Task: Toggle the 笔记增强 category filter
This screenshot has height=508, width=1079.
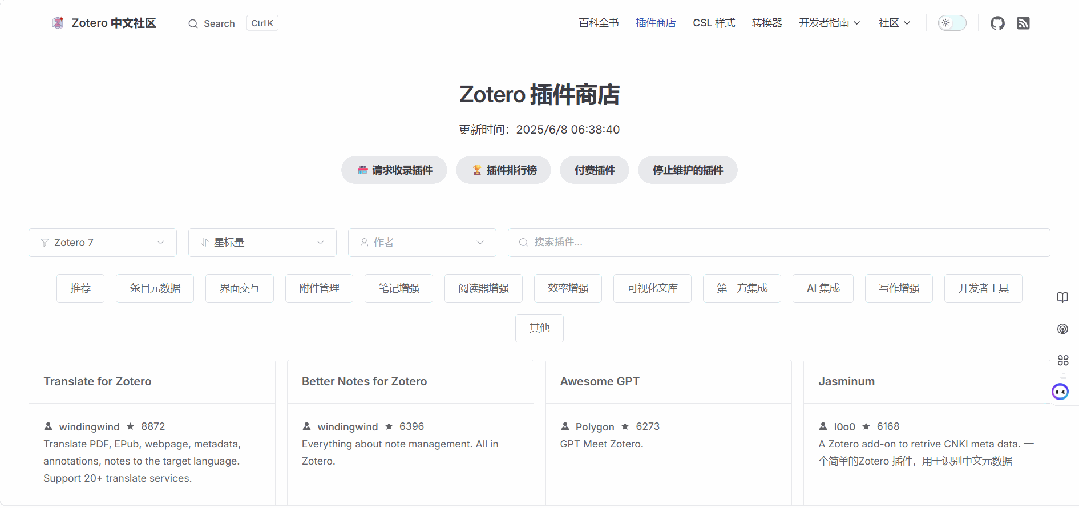Action: 399,288
